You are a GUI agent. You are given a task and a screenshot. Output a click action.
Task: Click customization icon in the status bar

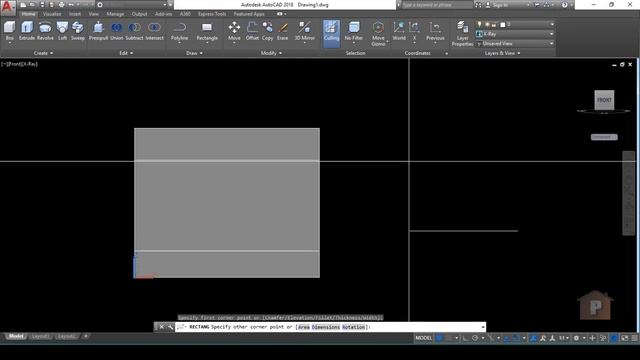click(635, 338)
